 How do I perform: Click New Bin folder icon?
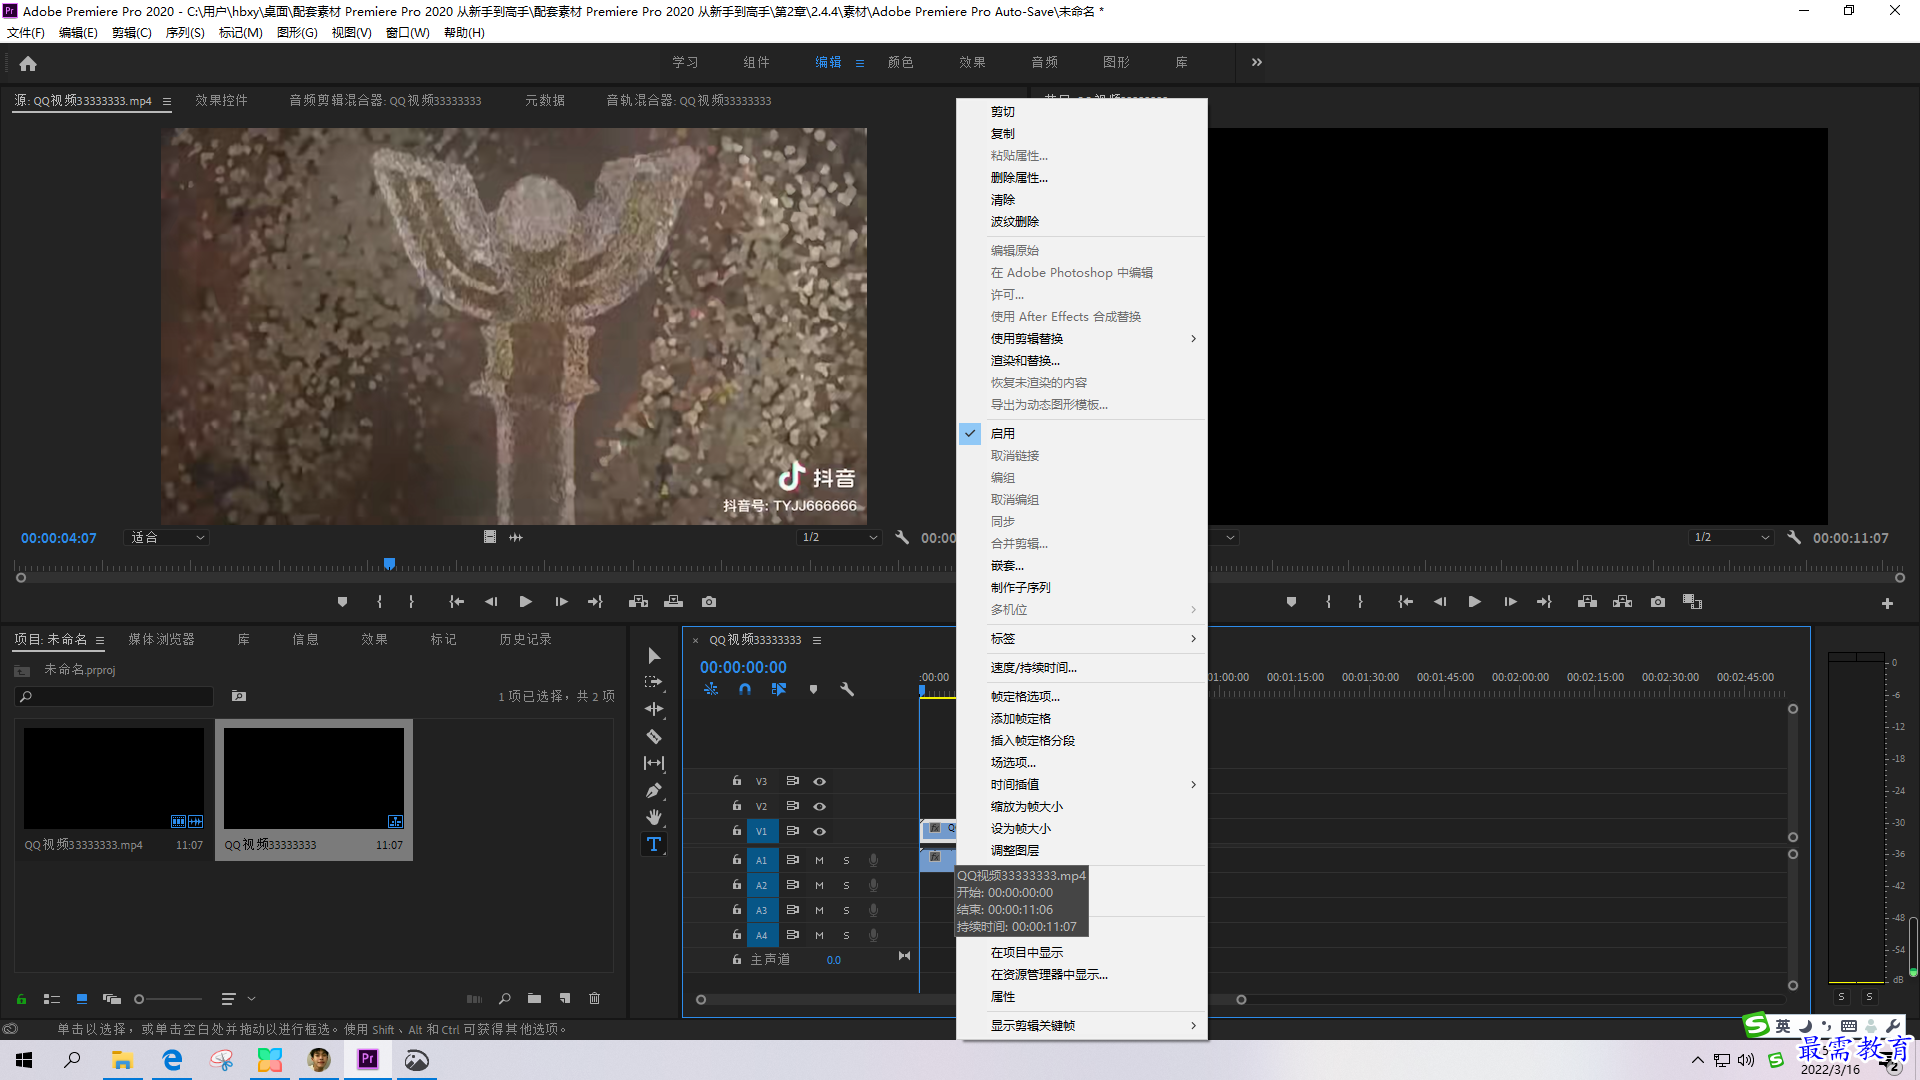coord(535,998)
